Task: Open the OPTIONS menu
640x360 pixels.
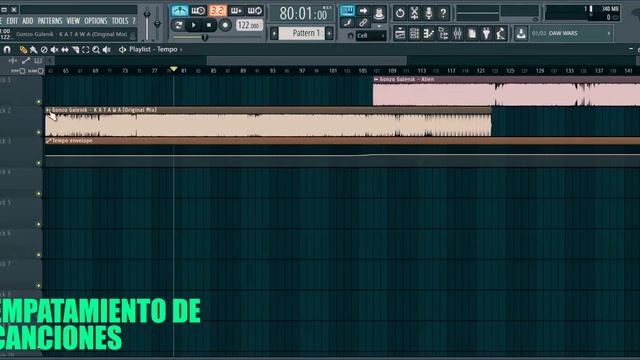Action: pos(96,21)
